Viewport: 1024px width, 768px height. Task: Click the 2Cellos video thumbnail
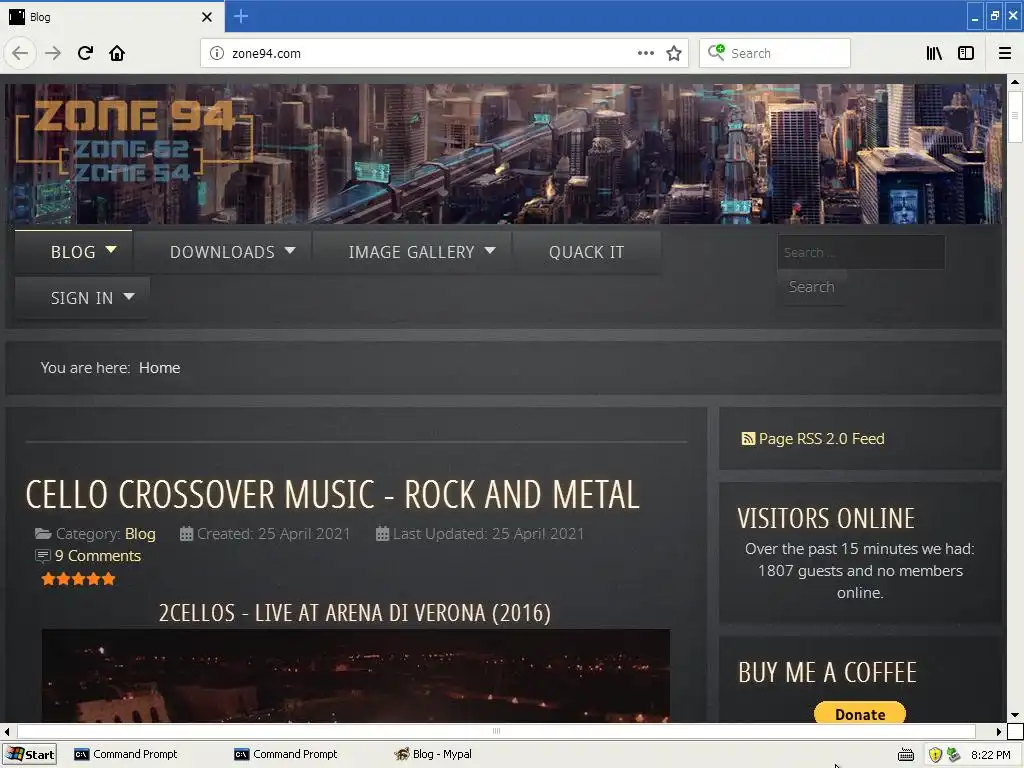[x=356, y=676]
